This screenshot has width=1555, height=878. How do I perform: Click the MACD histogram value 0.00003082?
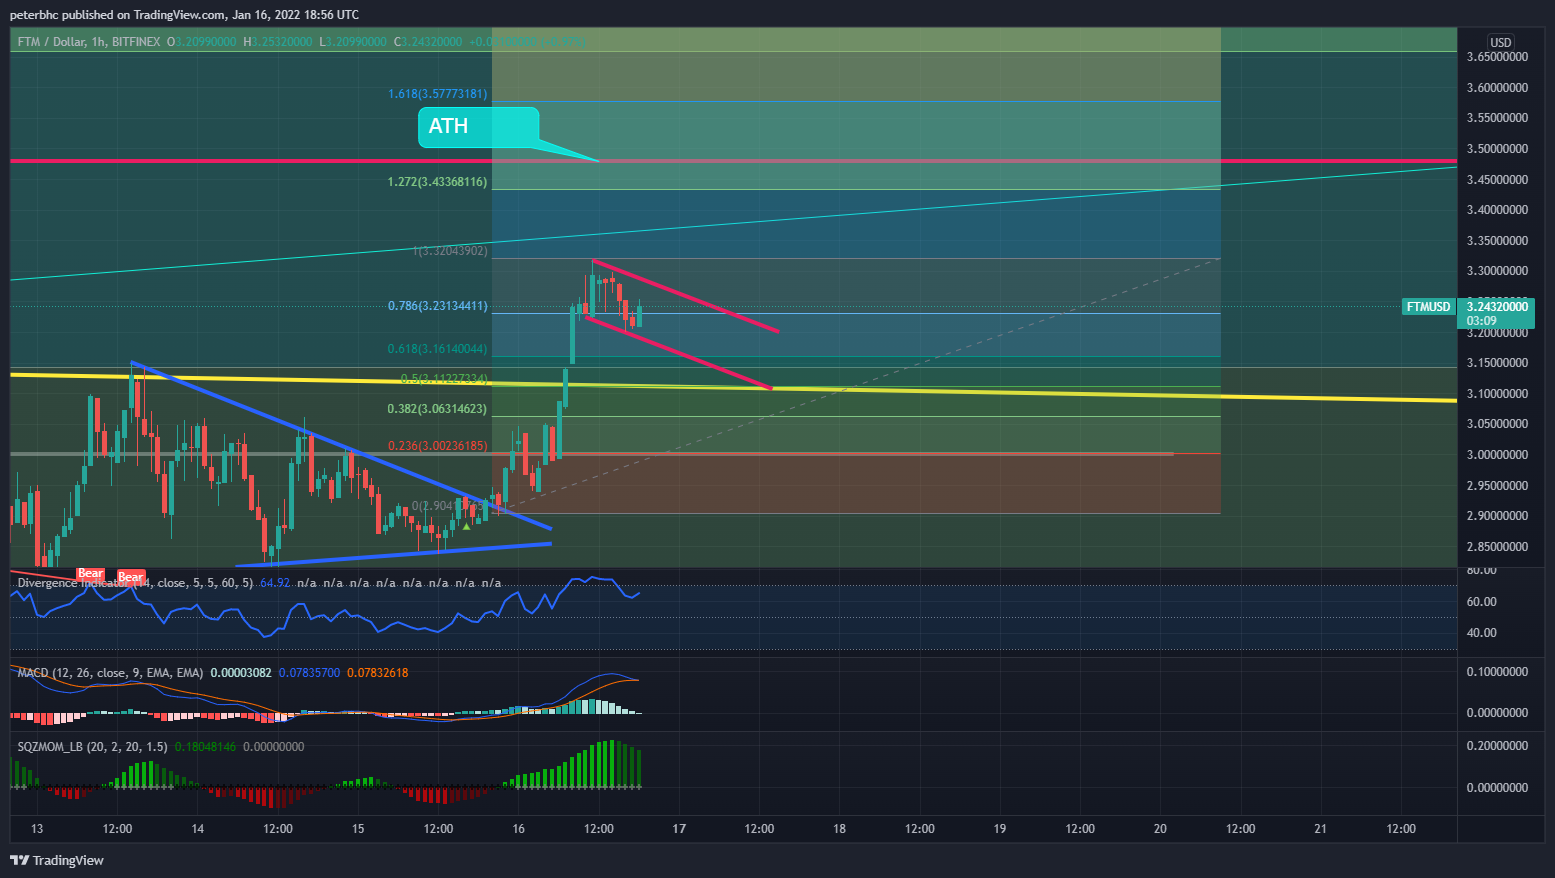pyautogui.click(x=241, y=673)
